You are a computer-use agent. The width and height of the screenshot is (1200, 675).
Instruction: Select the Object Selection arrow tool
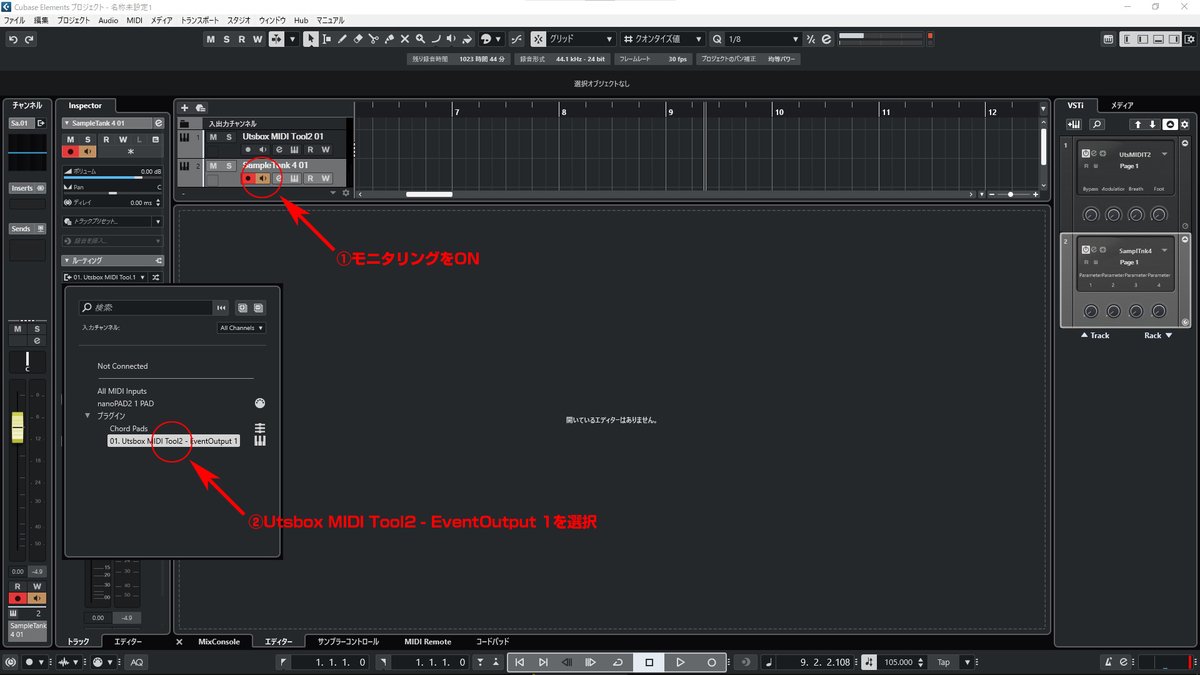pos(311,39)
